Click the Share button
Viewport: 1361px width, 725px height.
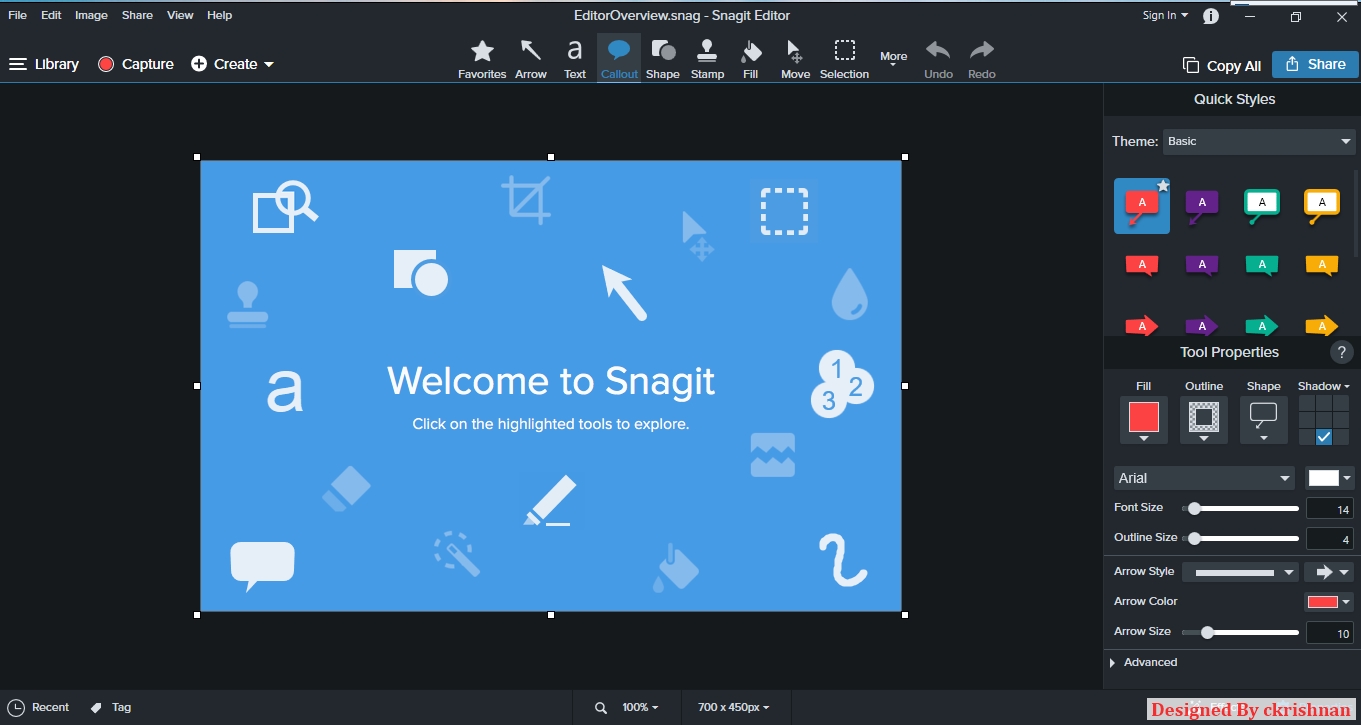point(1314,64)
